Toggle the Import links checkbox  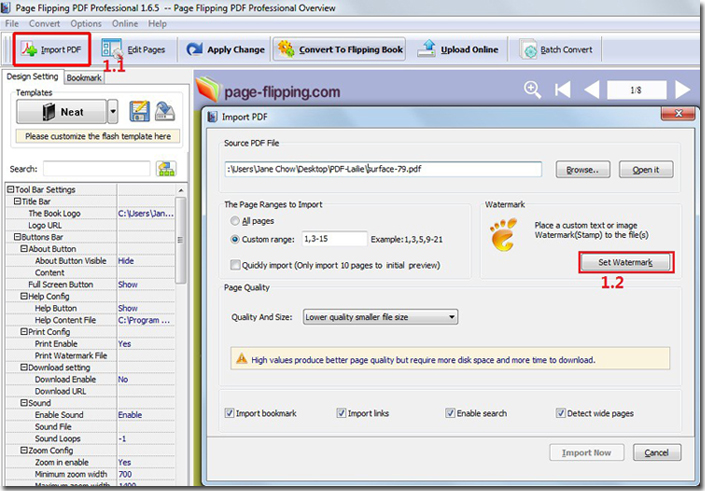coord(341,413)
